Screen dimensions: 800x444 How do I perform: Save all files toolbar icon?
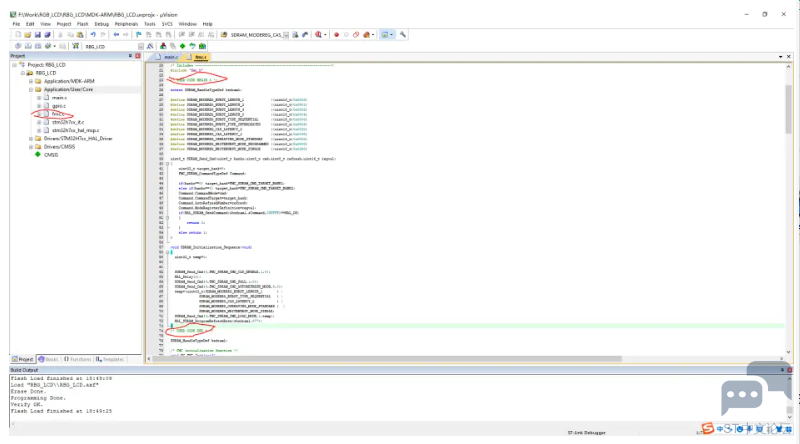(x=47, y=35)
